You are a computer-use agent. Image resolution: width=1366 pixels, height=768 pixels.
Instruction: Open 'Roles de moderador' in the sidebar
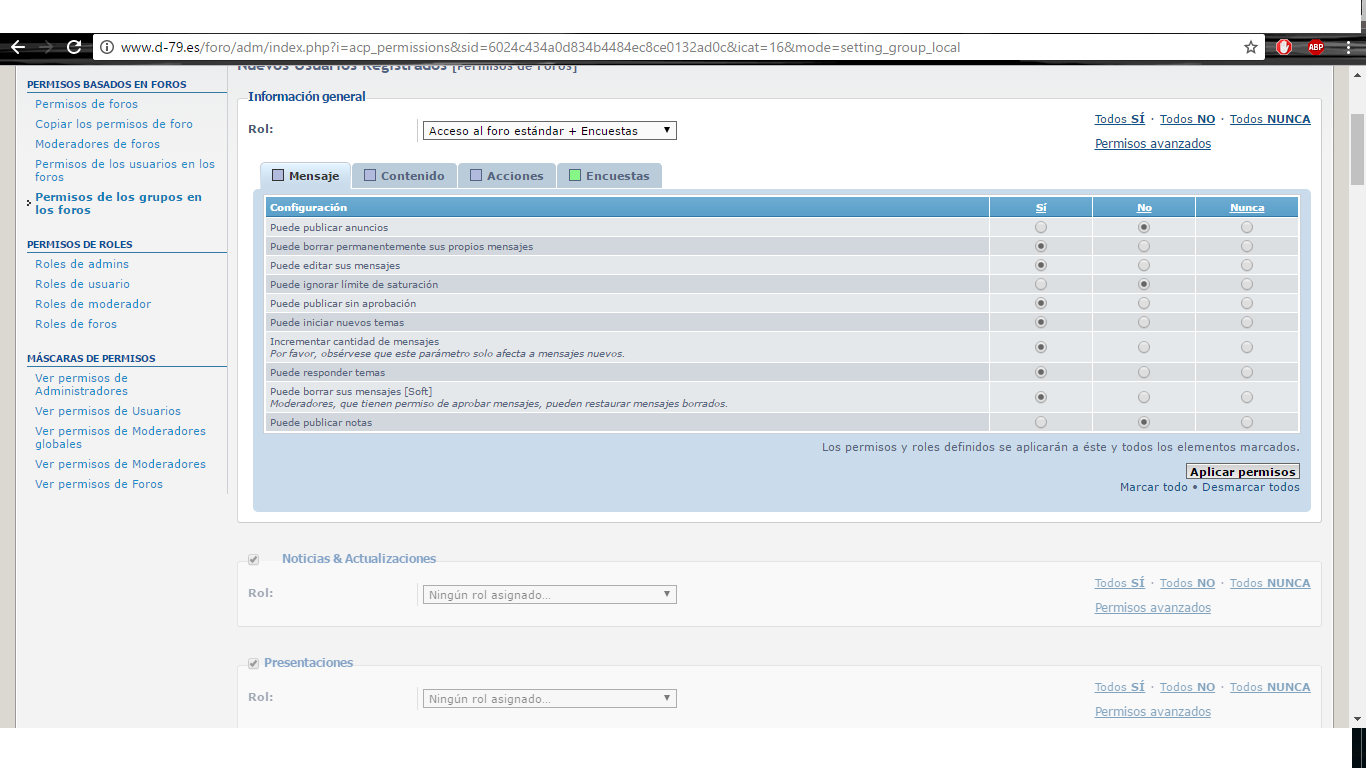point(93,304)
